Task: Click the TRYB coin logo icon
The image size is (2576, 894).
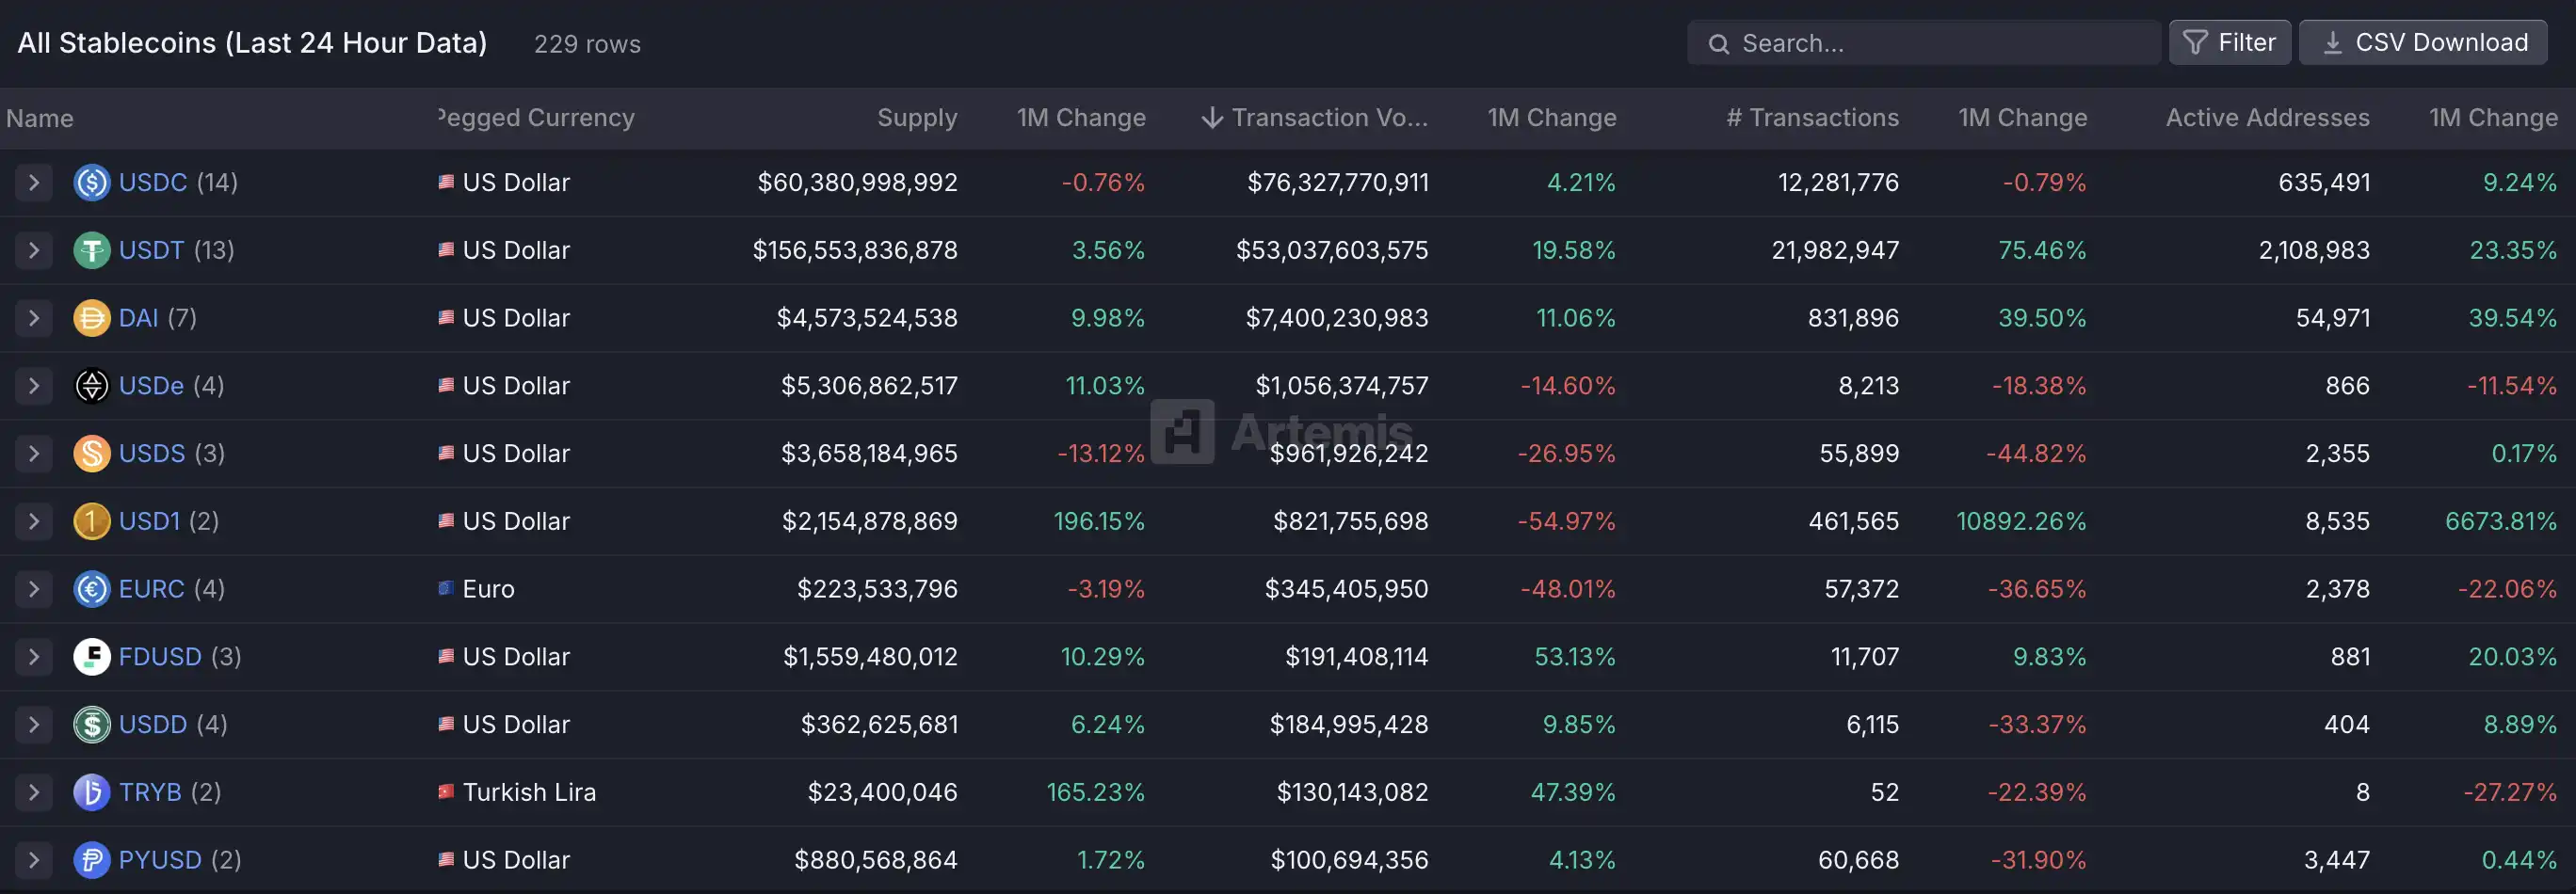Action: 91,791
